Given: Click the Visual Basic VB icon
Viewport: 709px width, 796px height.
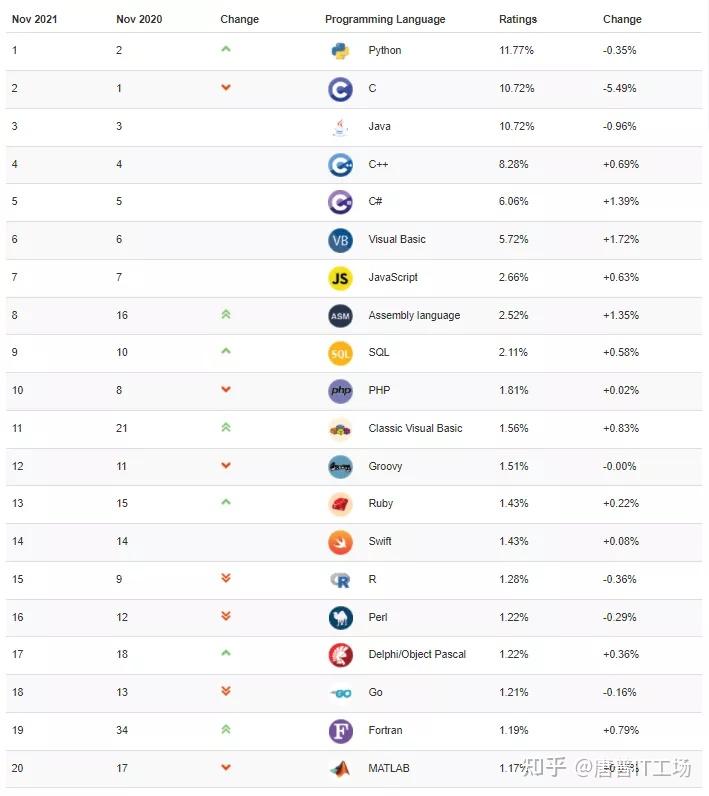Looking at the screenshot, I should click(x=340, y=240).
